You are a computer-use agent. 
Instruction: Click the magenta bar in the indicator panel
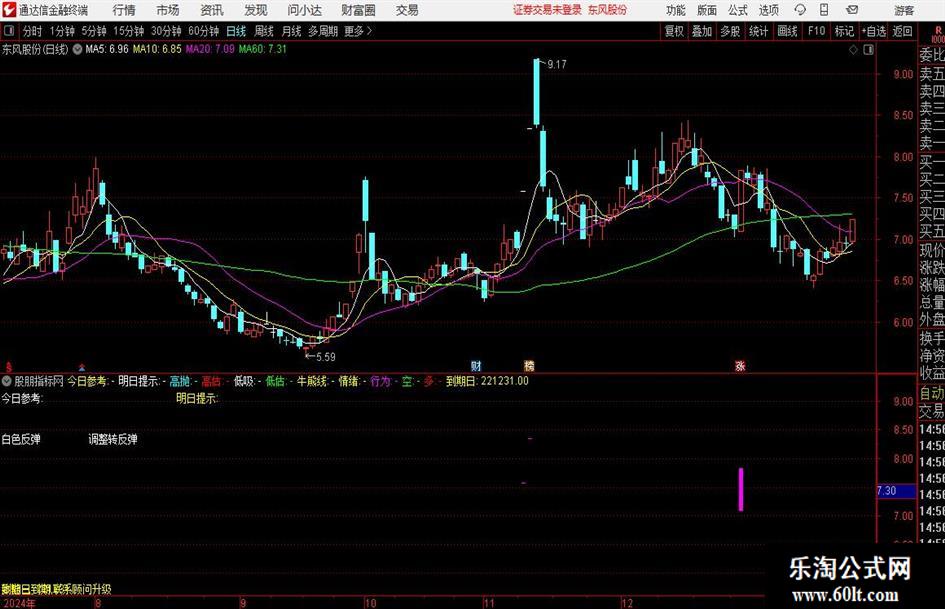point(741,490)
